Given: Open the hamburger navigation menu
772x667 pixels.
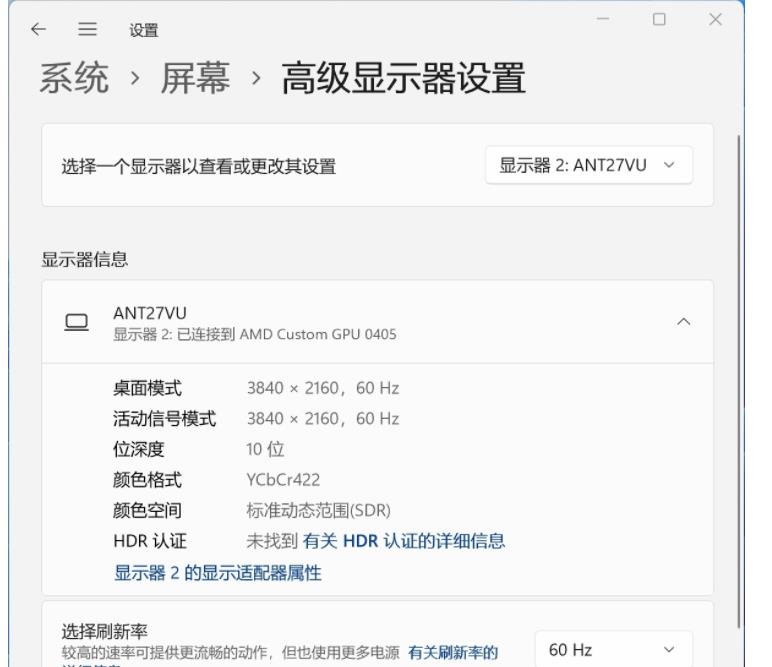Looking at the screenshot, I should click(86, 33).
